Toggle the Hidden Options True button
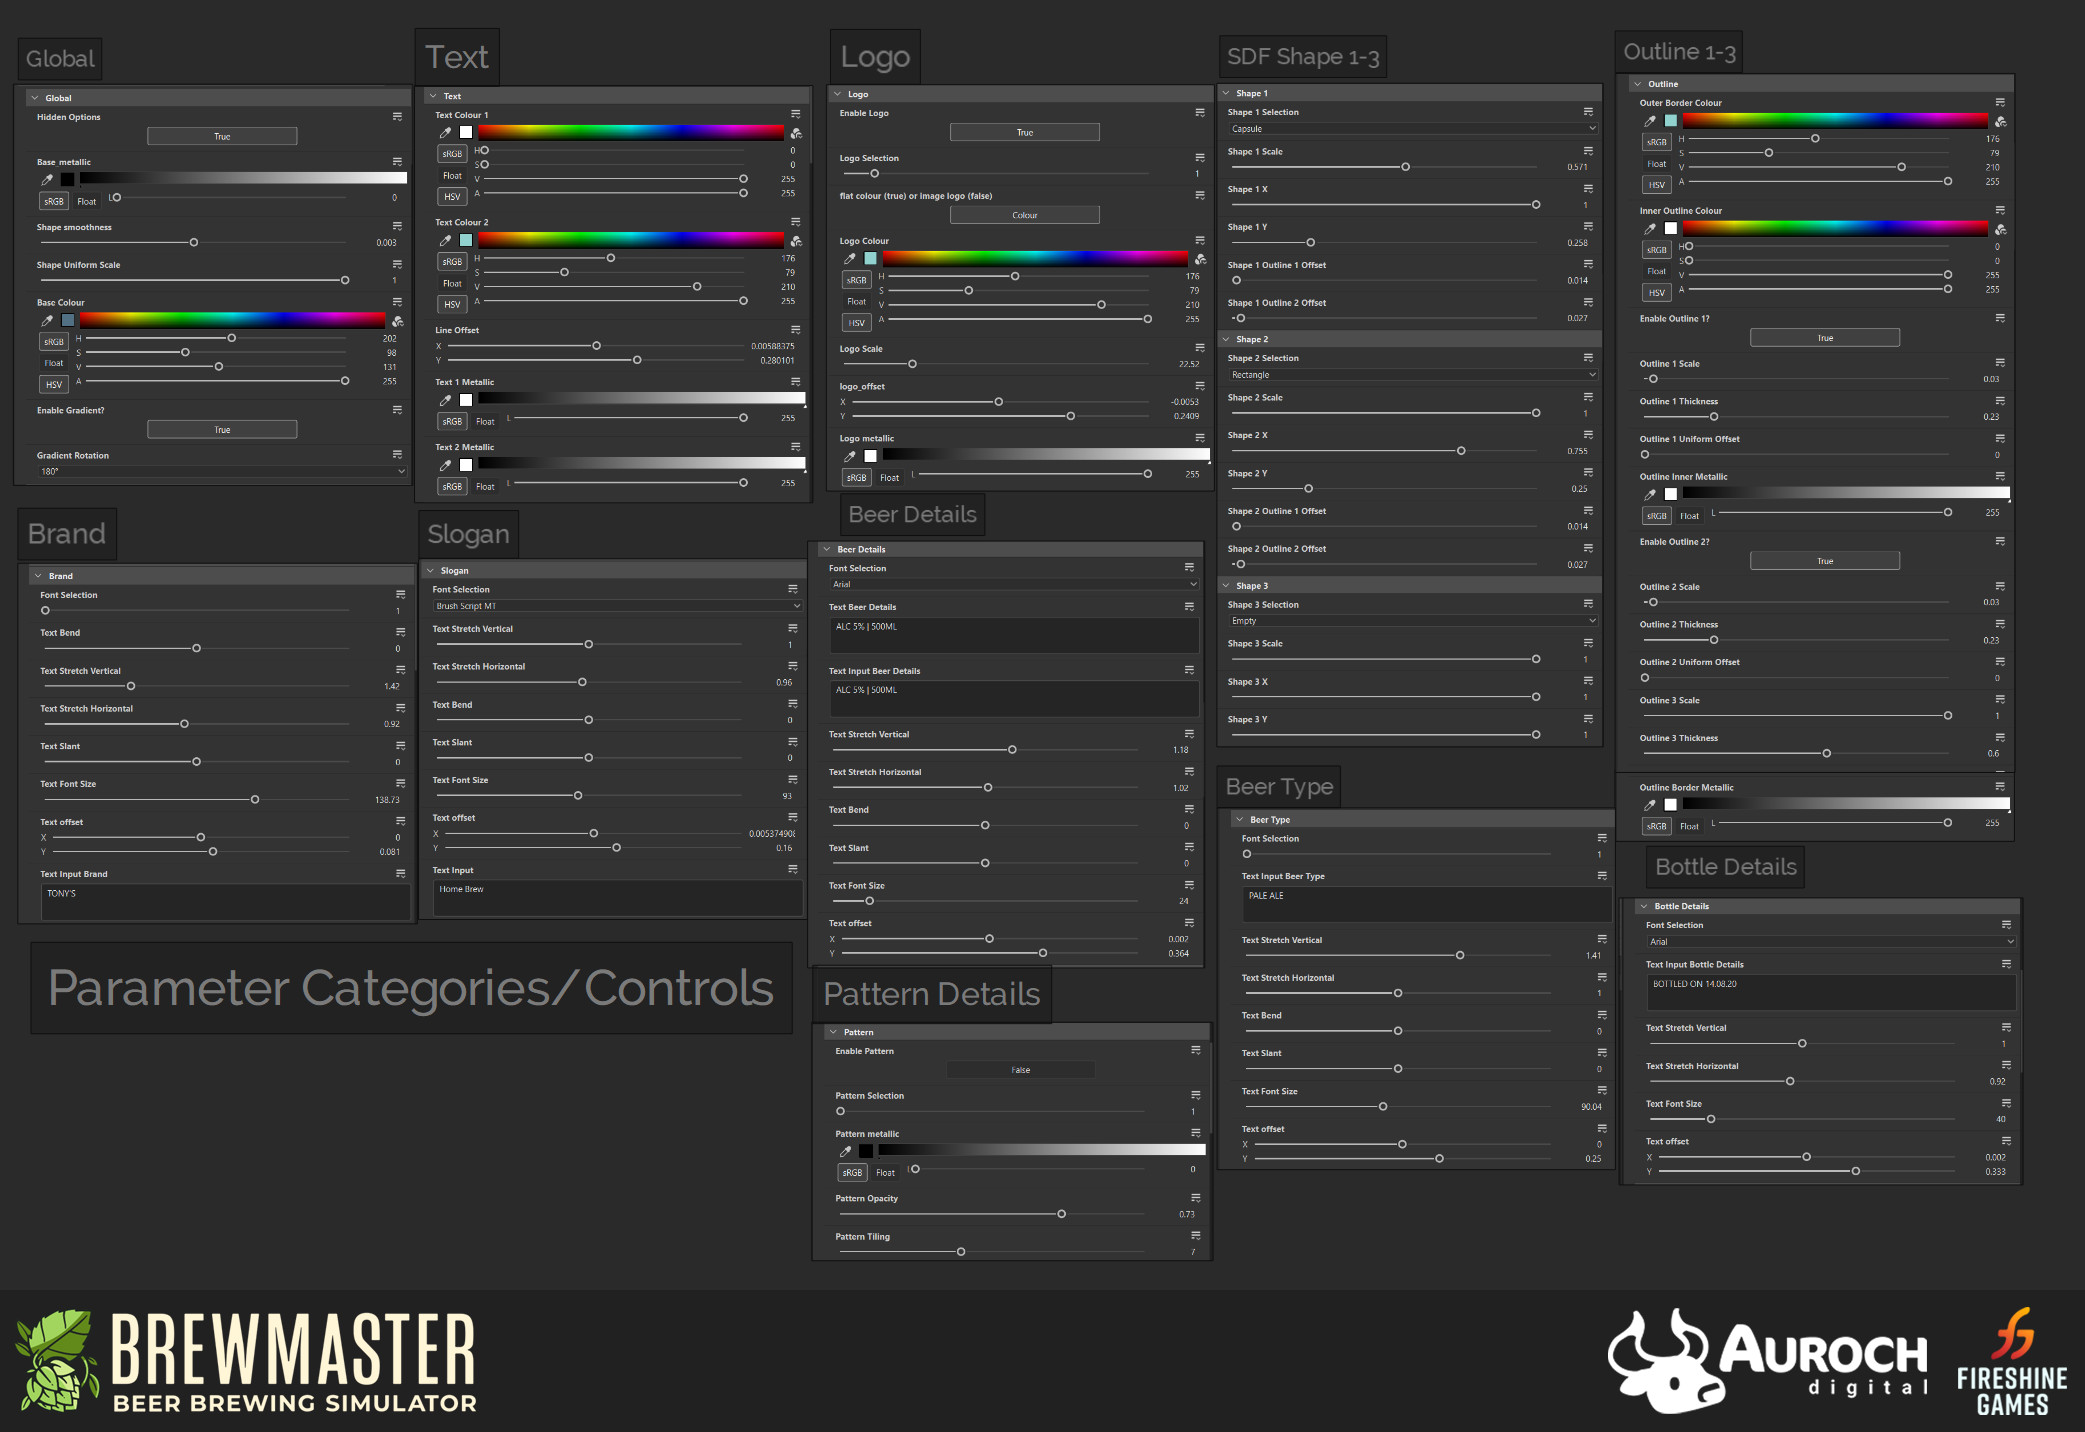2085x1432 pixels. tap(222, 136)
